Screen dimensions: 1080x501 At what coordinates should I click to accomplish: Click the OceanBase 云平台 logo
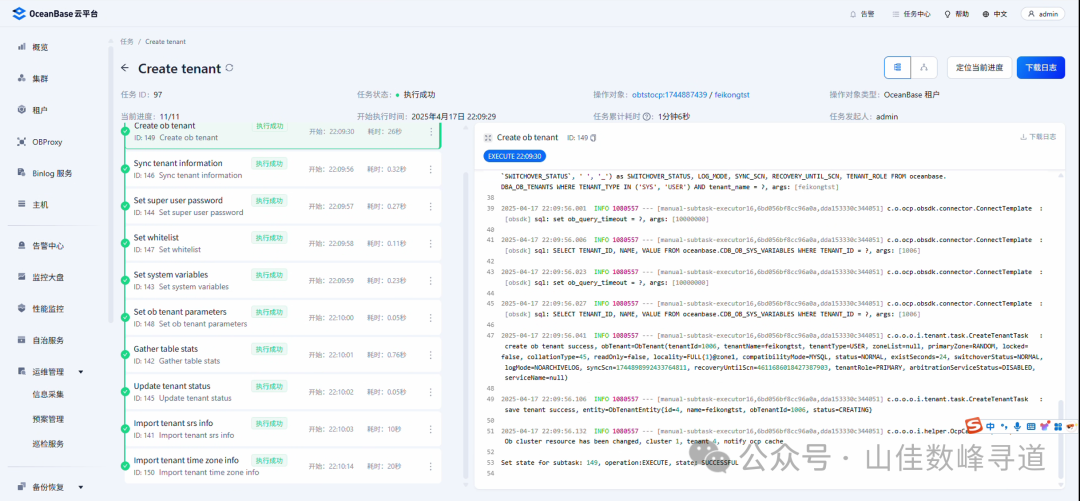pos(55,13)
